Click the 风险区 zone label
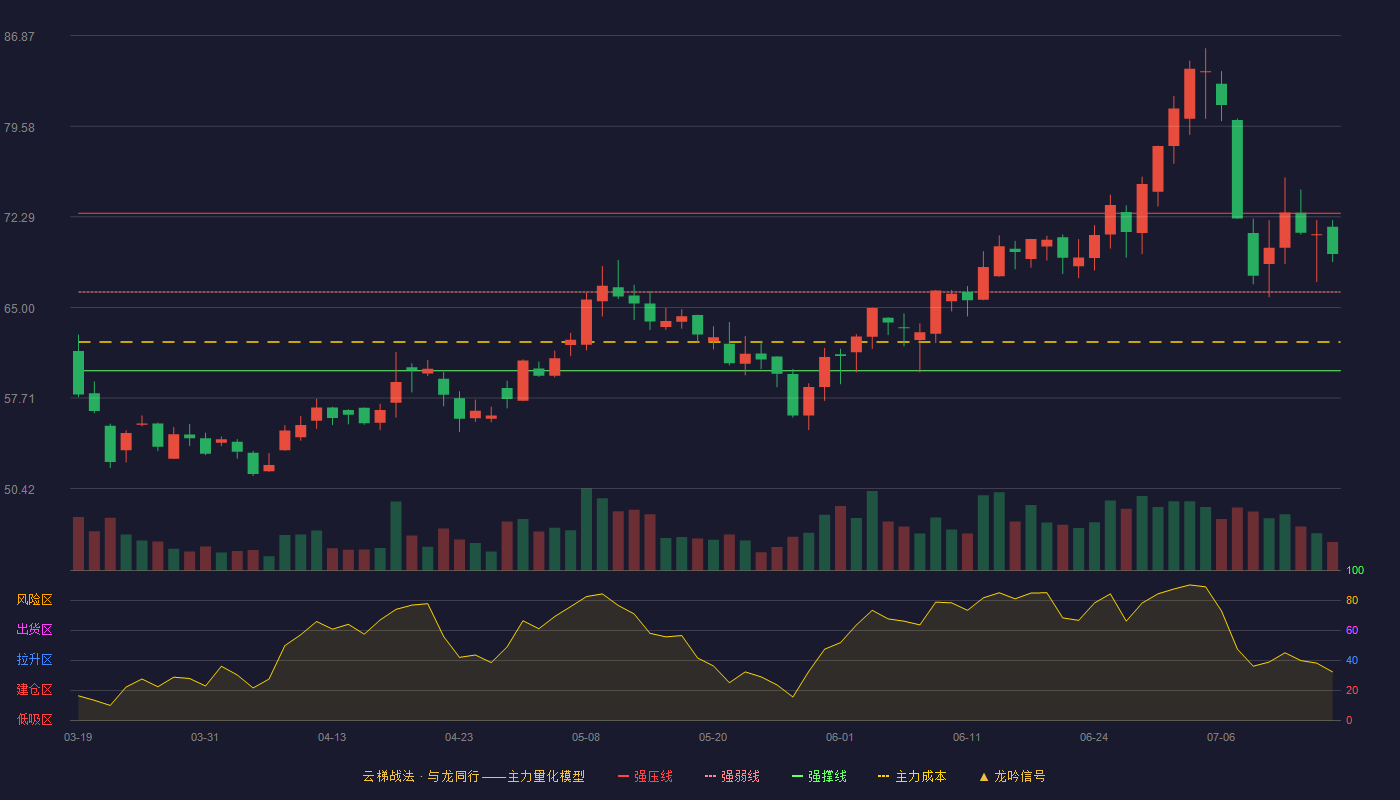1400x800 pixels. pos(34,600)
